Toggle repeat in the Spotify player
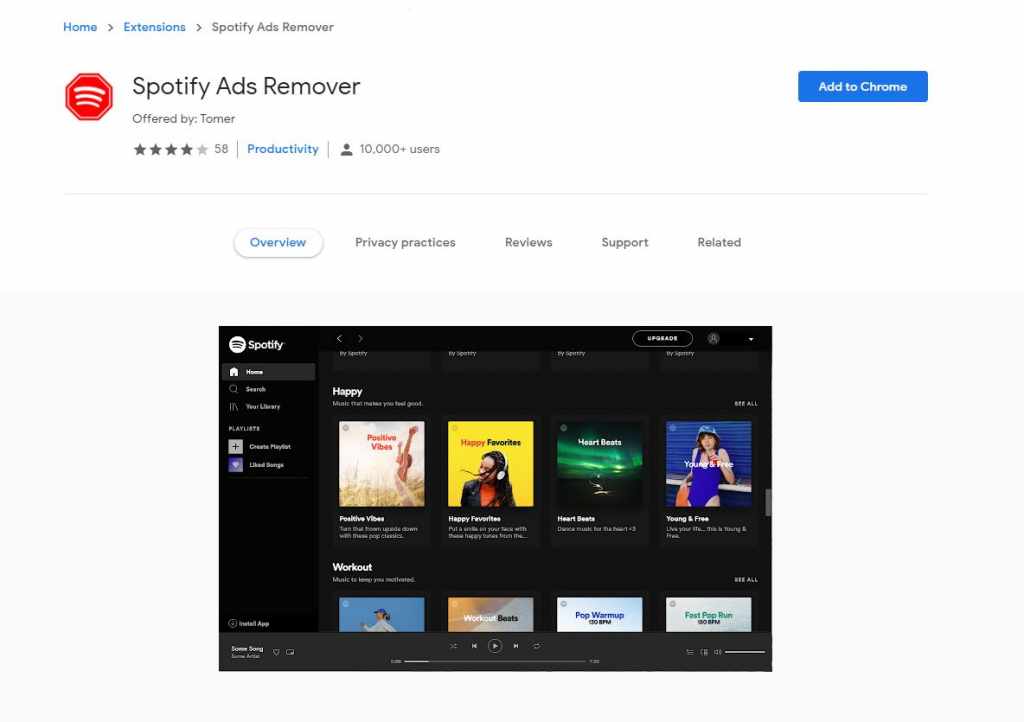 536,646
